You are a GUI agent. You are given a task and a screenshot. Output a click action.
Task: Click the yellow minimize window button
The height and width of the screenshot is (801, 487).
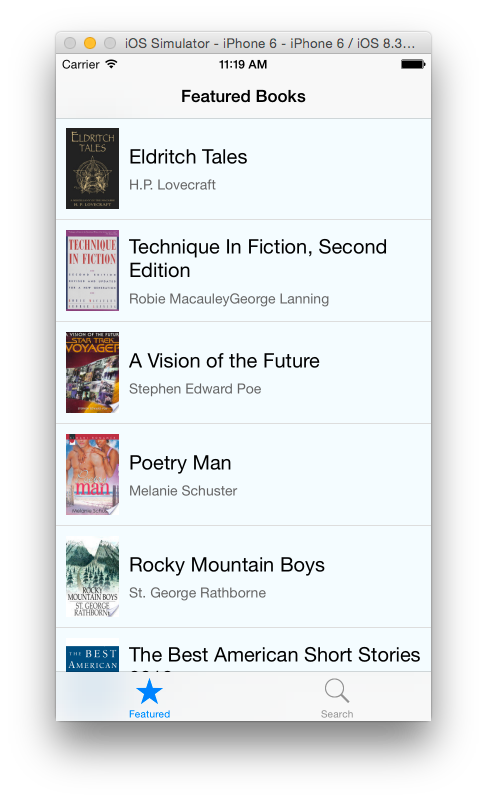(90, 43)
